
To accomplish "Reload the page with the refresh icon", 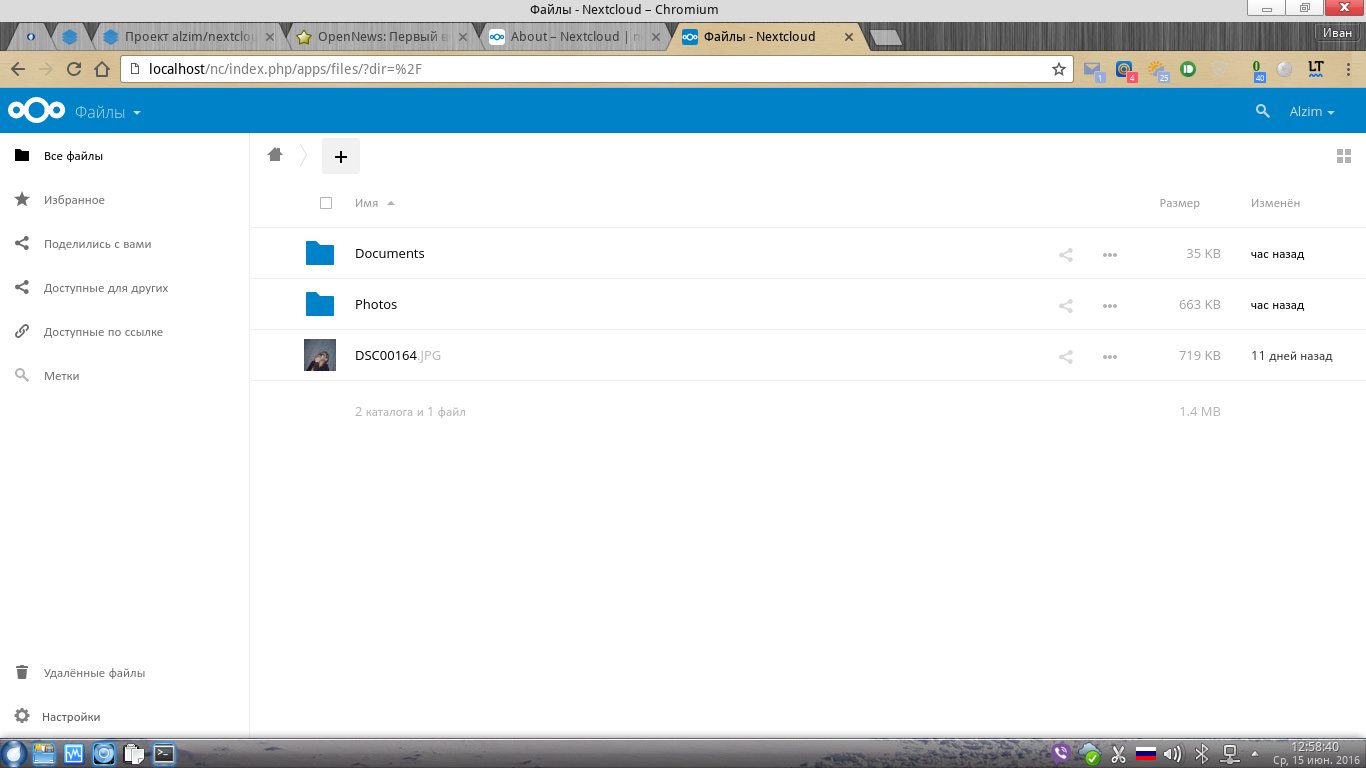I will click(x=73, y=69).
